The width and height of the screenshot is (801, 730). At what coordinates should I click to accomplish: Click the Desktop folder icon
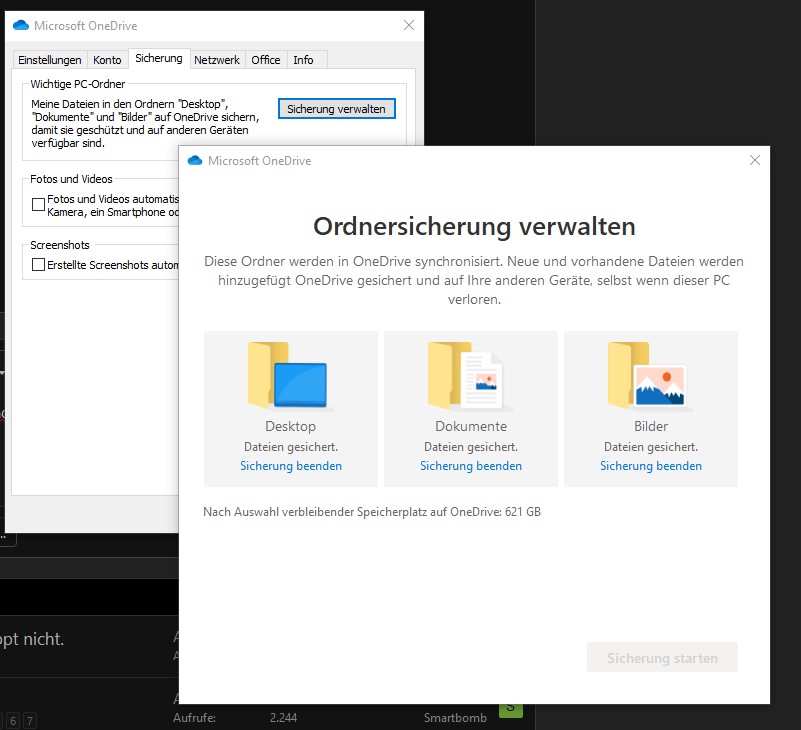[x=288, y=376]
